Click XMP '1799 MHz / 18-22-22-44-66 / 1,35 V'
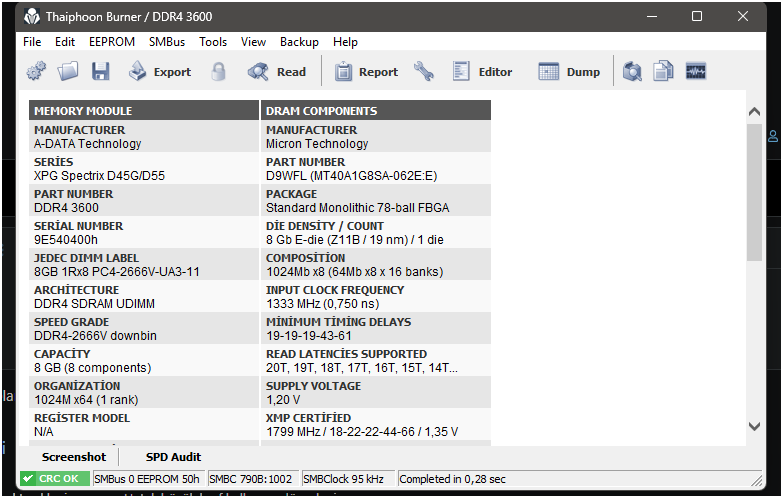 tap(362, 432)
